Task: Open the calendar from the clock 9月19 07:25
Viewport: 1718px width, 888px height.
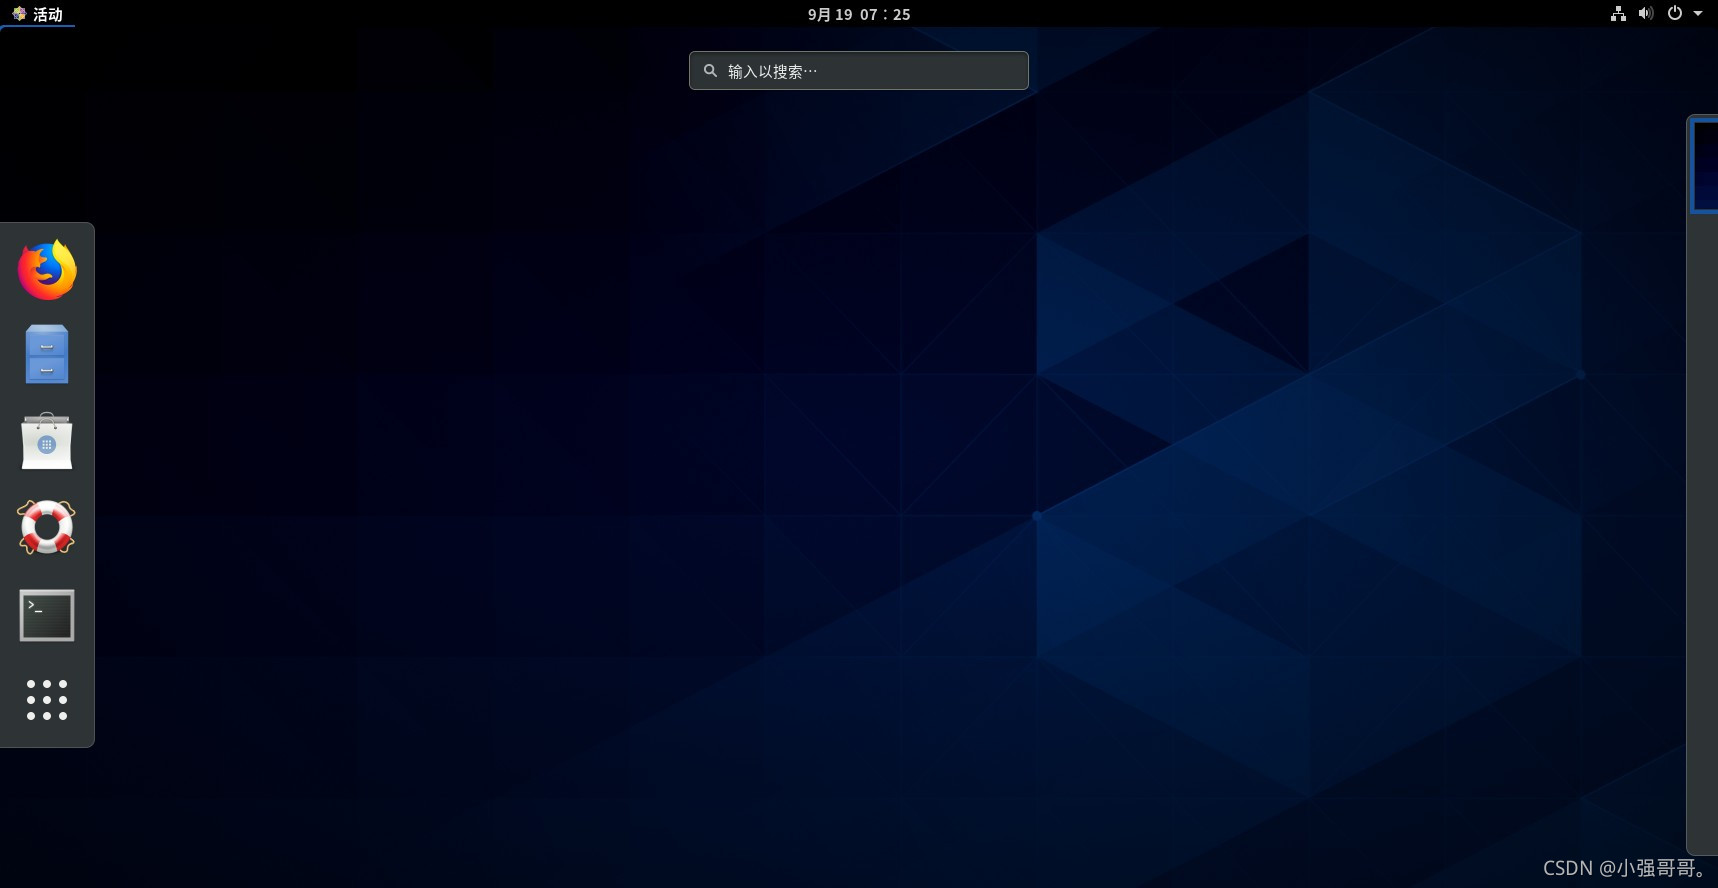Action: (x=859, y=14)
